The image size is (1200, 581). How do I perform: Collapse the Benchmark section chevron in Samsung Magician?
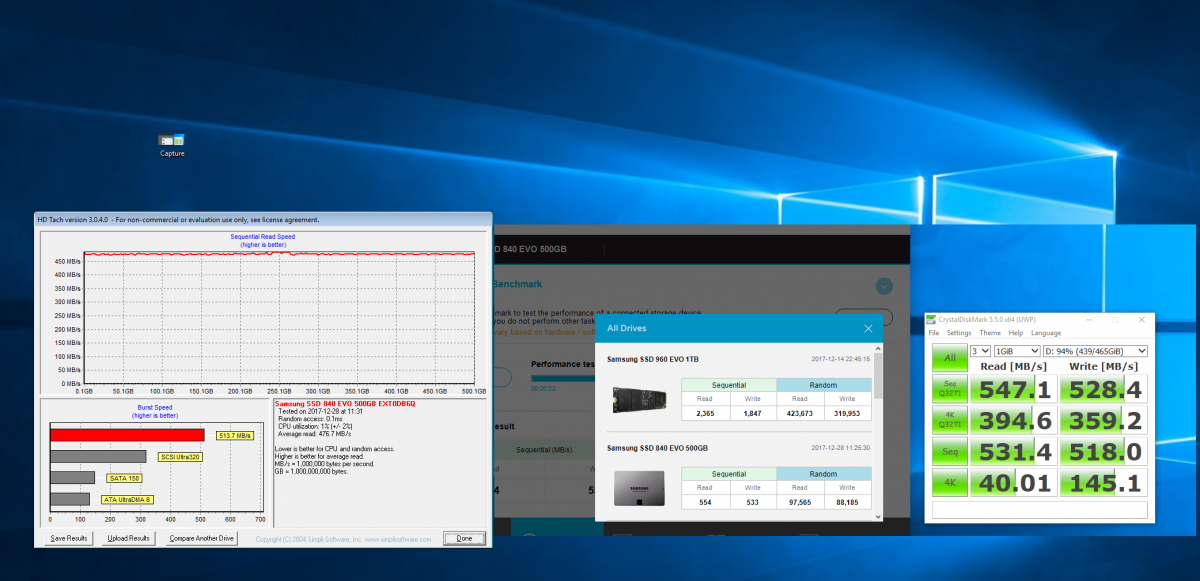click(x=884, y=286)
